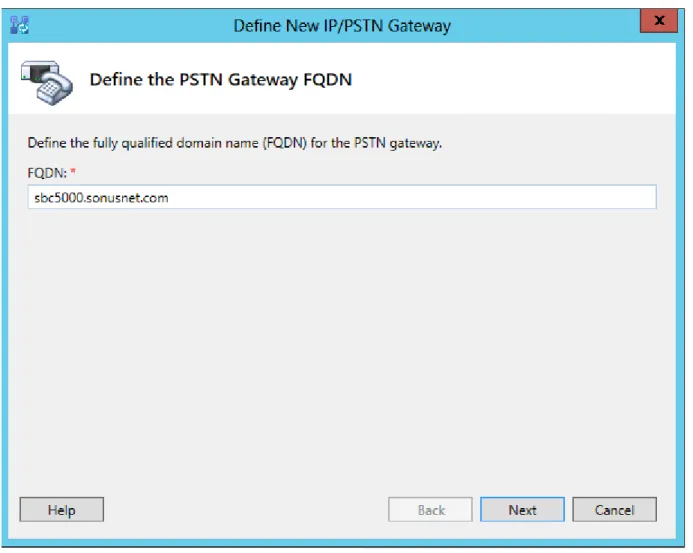Click the "Define the PSTN Gateway FQDN" heading

point(221,80)
